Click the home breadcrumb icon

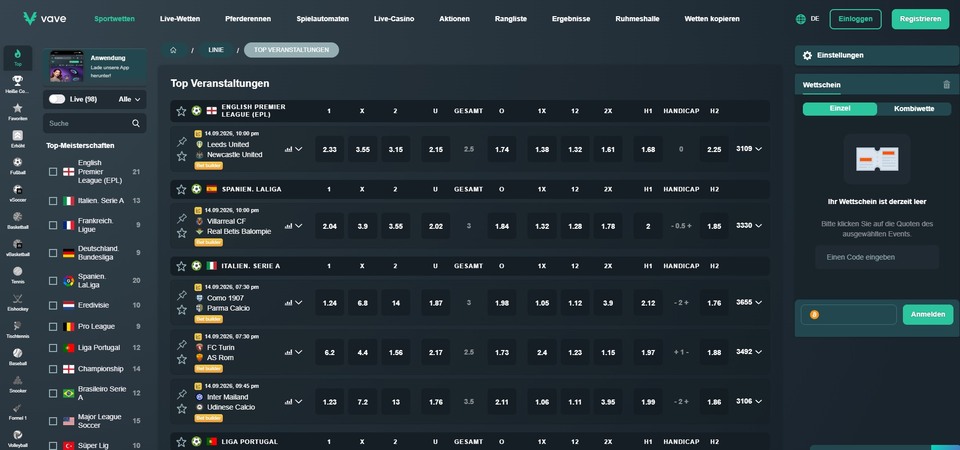tap(173, 50)
